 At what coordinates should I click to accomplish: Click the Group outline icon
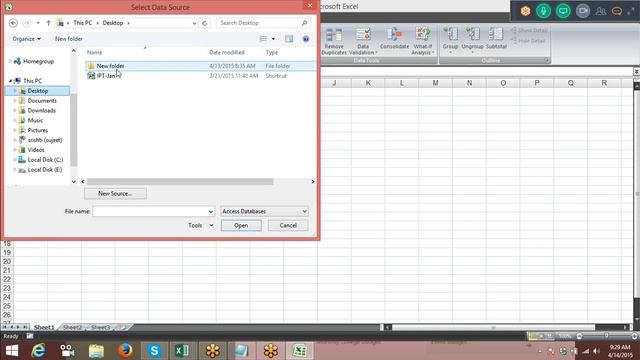click(x=451, y=40)
